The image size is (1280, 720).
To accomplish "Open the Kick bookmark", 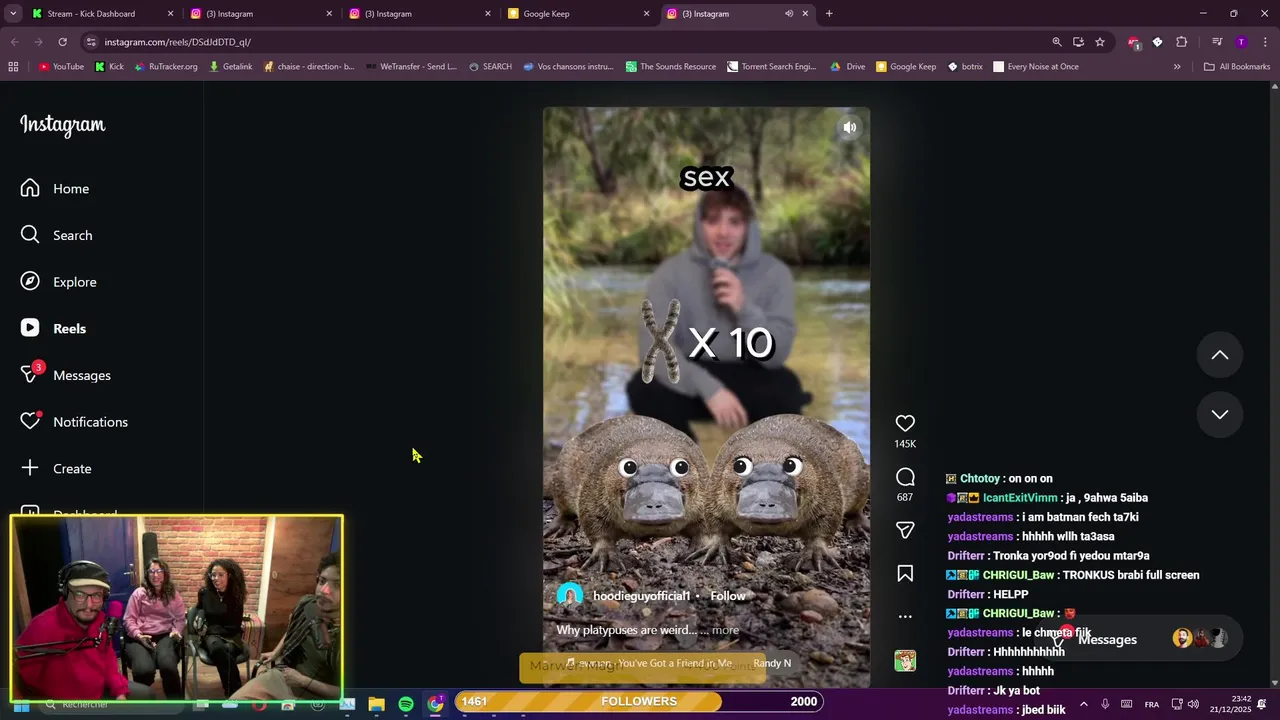I will pyautogui.click(x=109, y=67).
